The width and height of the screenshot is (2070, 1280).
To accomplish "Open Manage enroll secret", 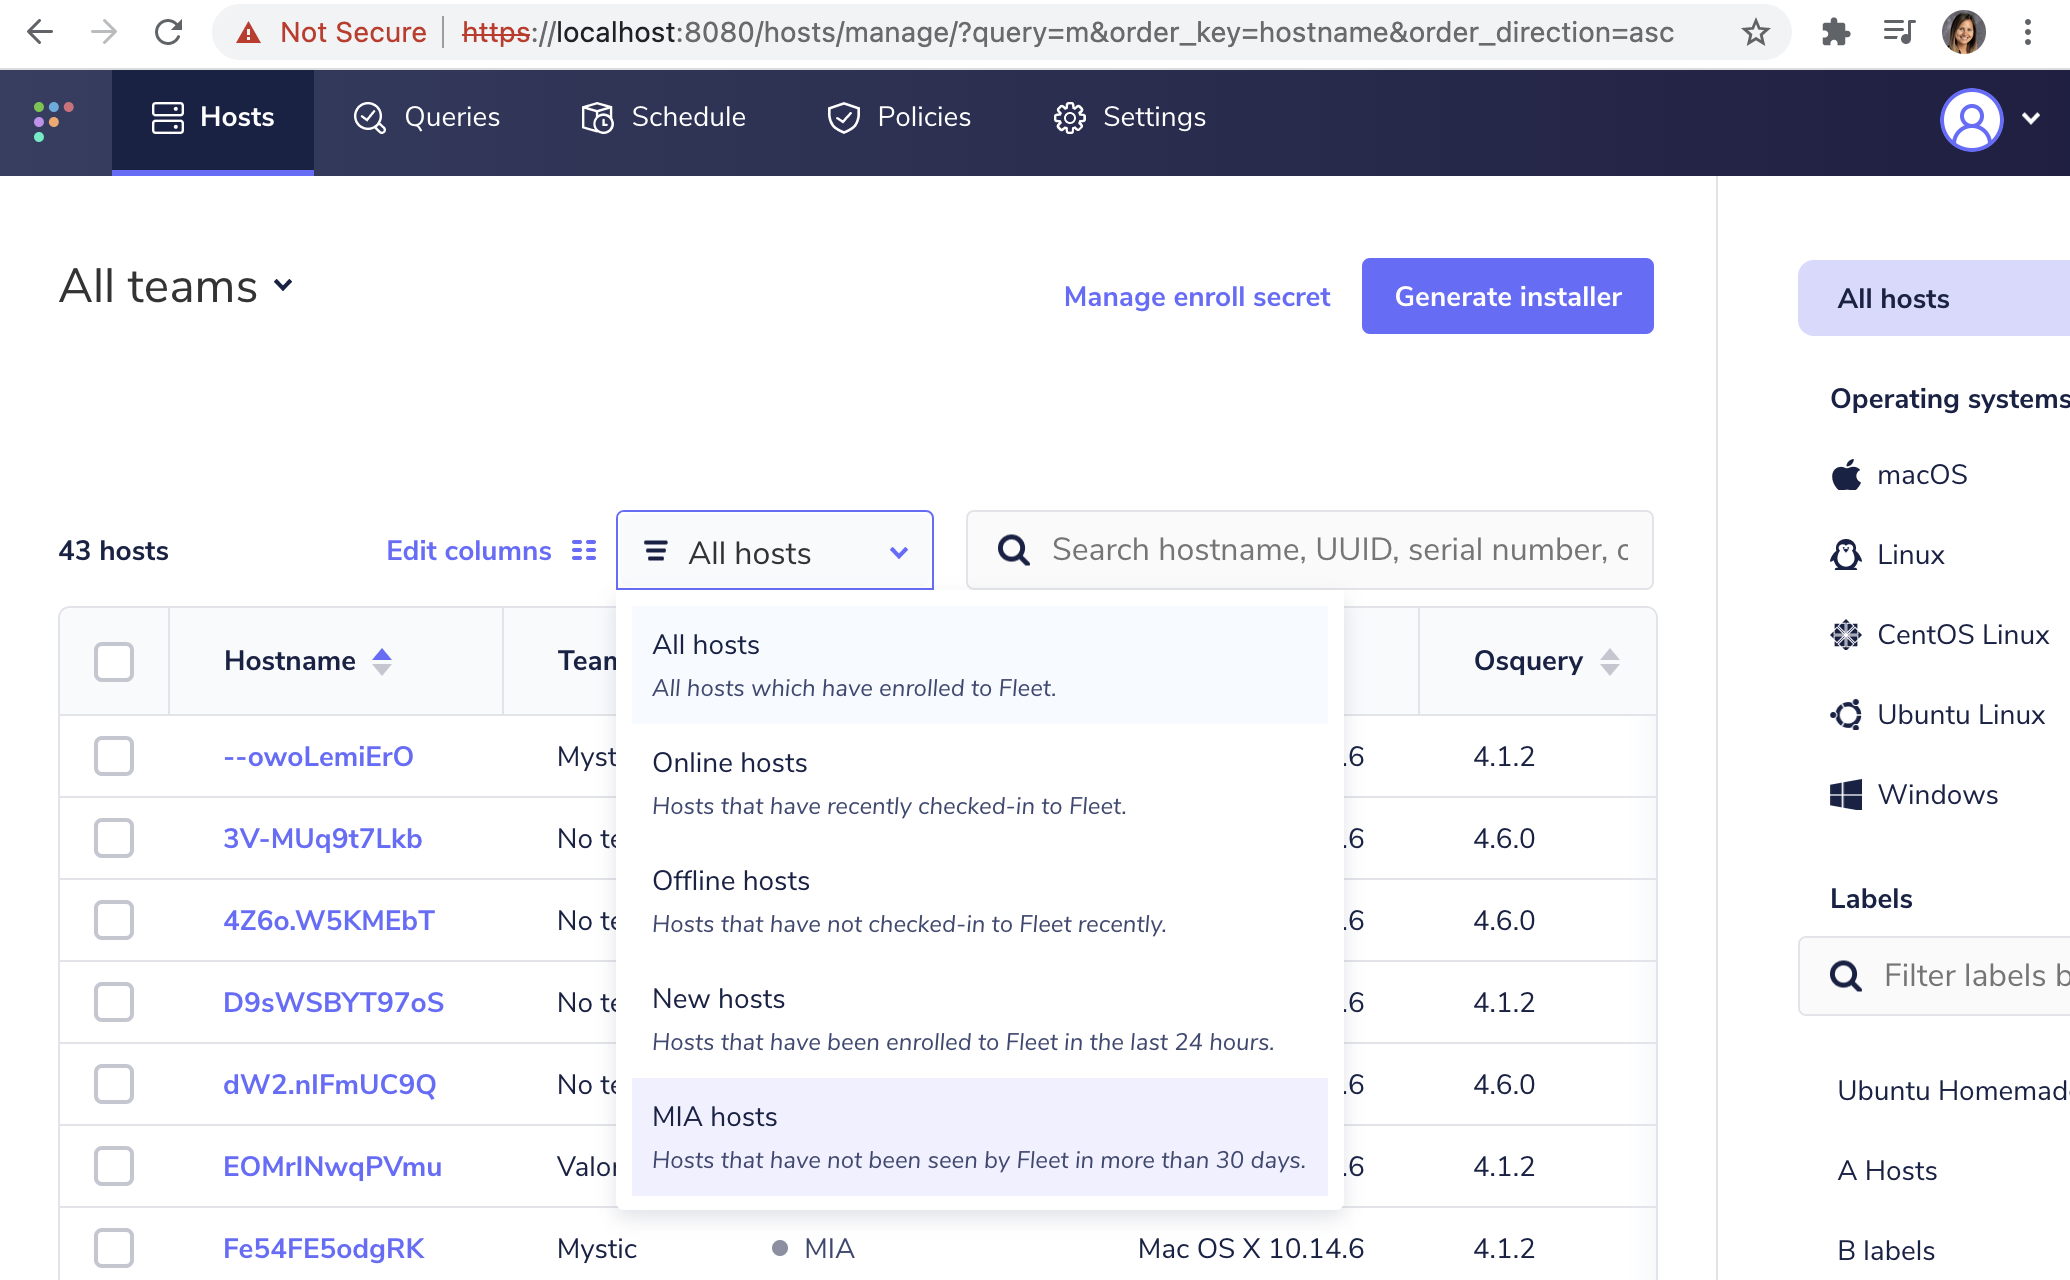I will [x=1197, y=296].
